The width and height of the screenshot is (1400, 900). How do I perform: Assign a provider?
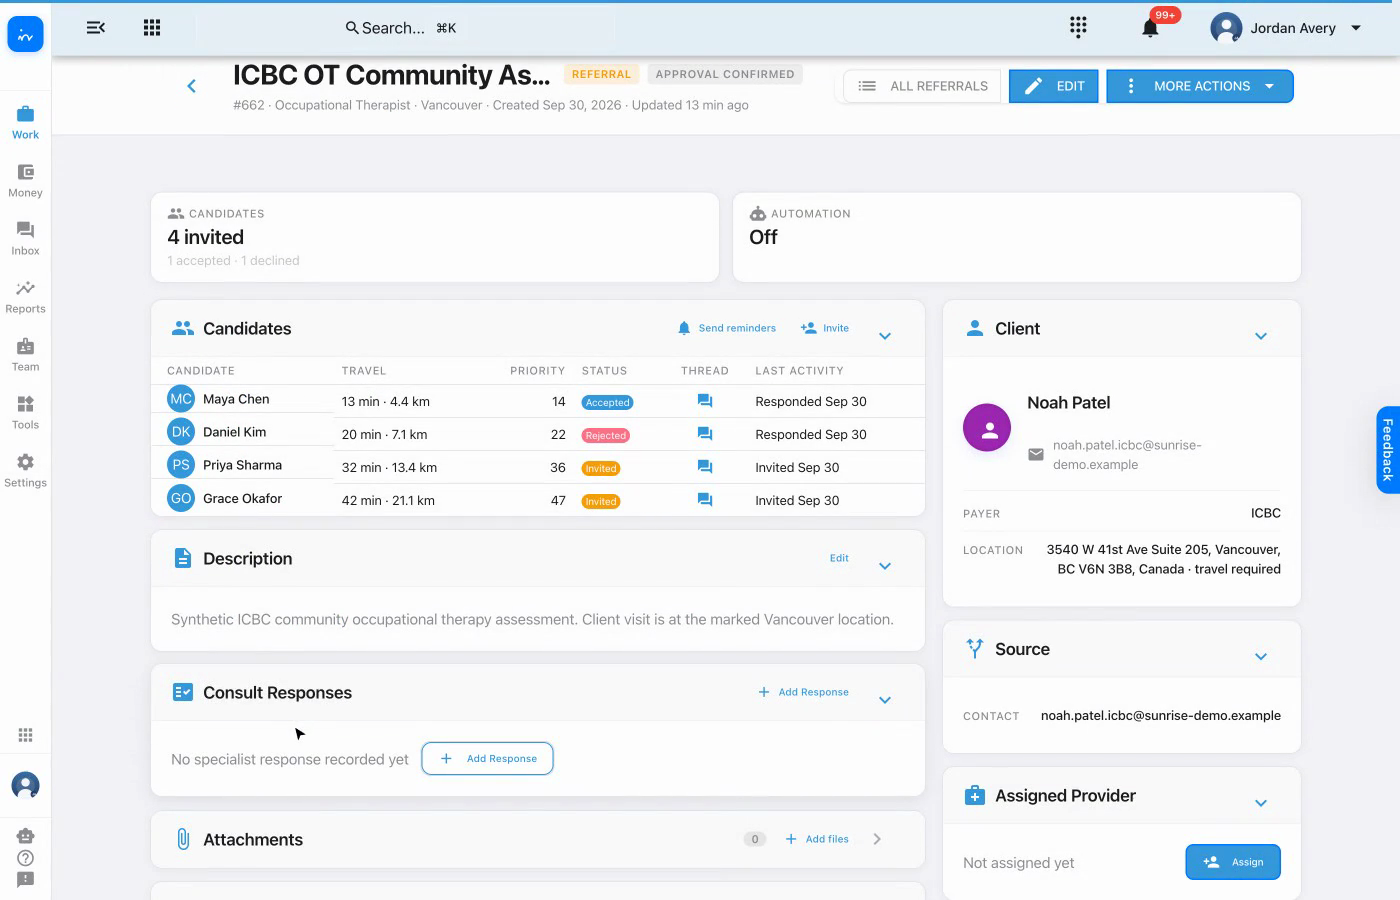[1233, 862]
